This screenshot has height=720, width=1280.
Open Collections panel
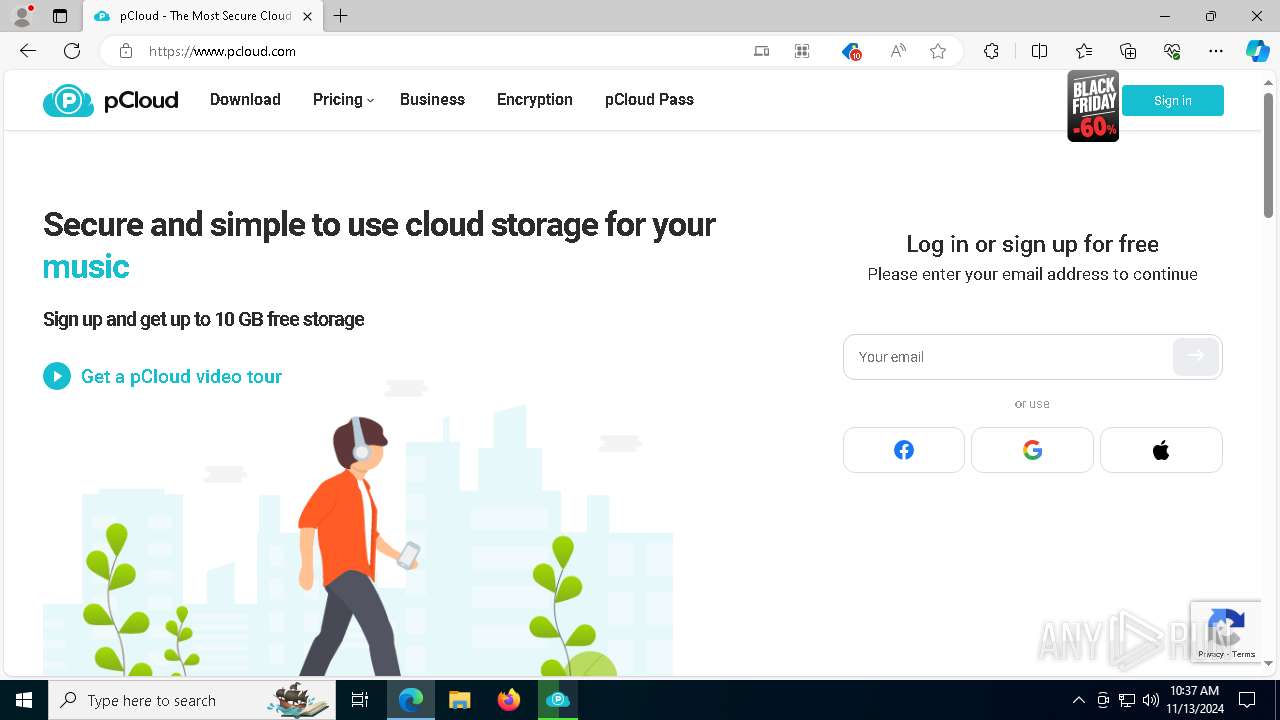tap(1128, 51)
